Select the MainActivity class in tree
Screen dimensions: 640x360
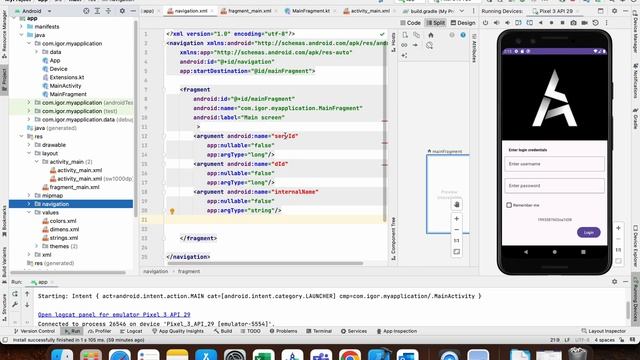click(x=65, y=86)
